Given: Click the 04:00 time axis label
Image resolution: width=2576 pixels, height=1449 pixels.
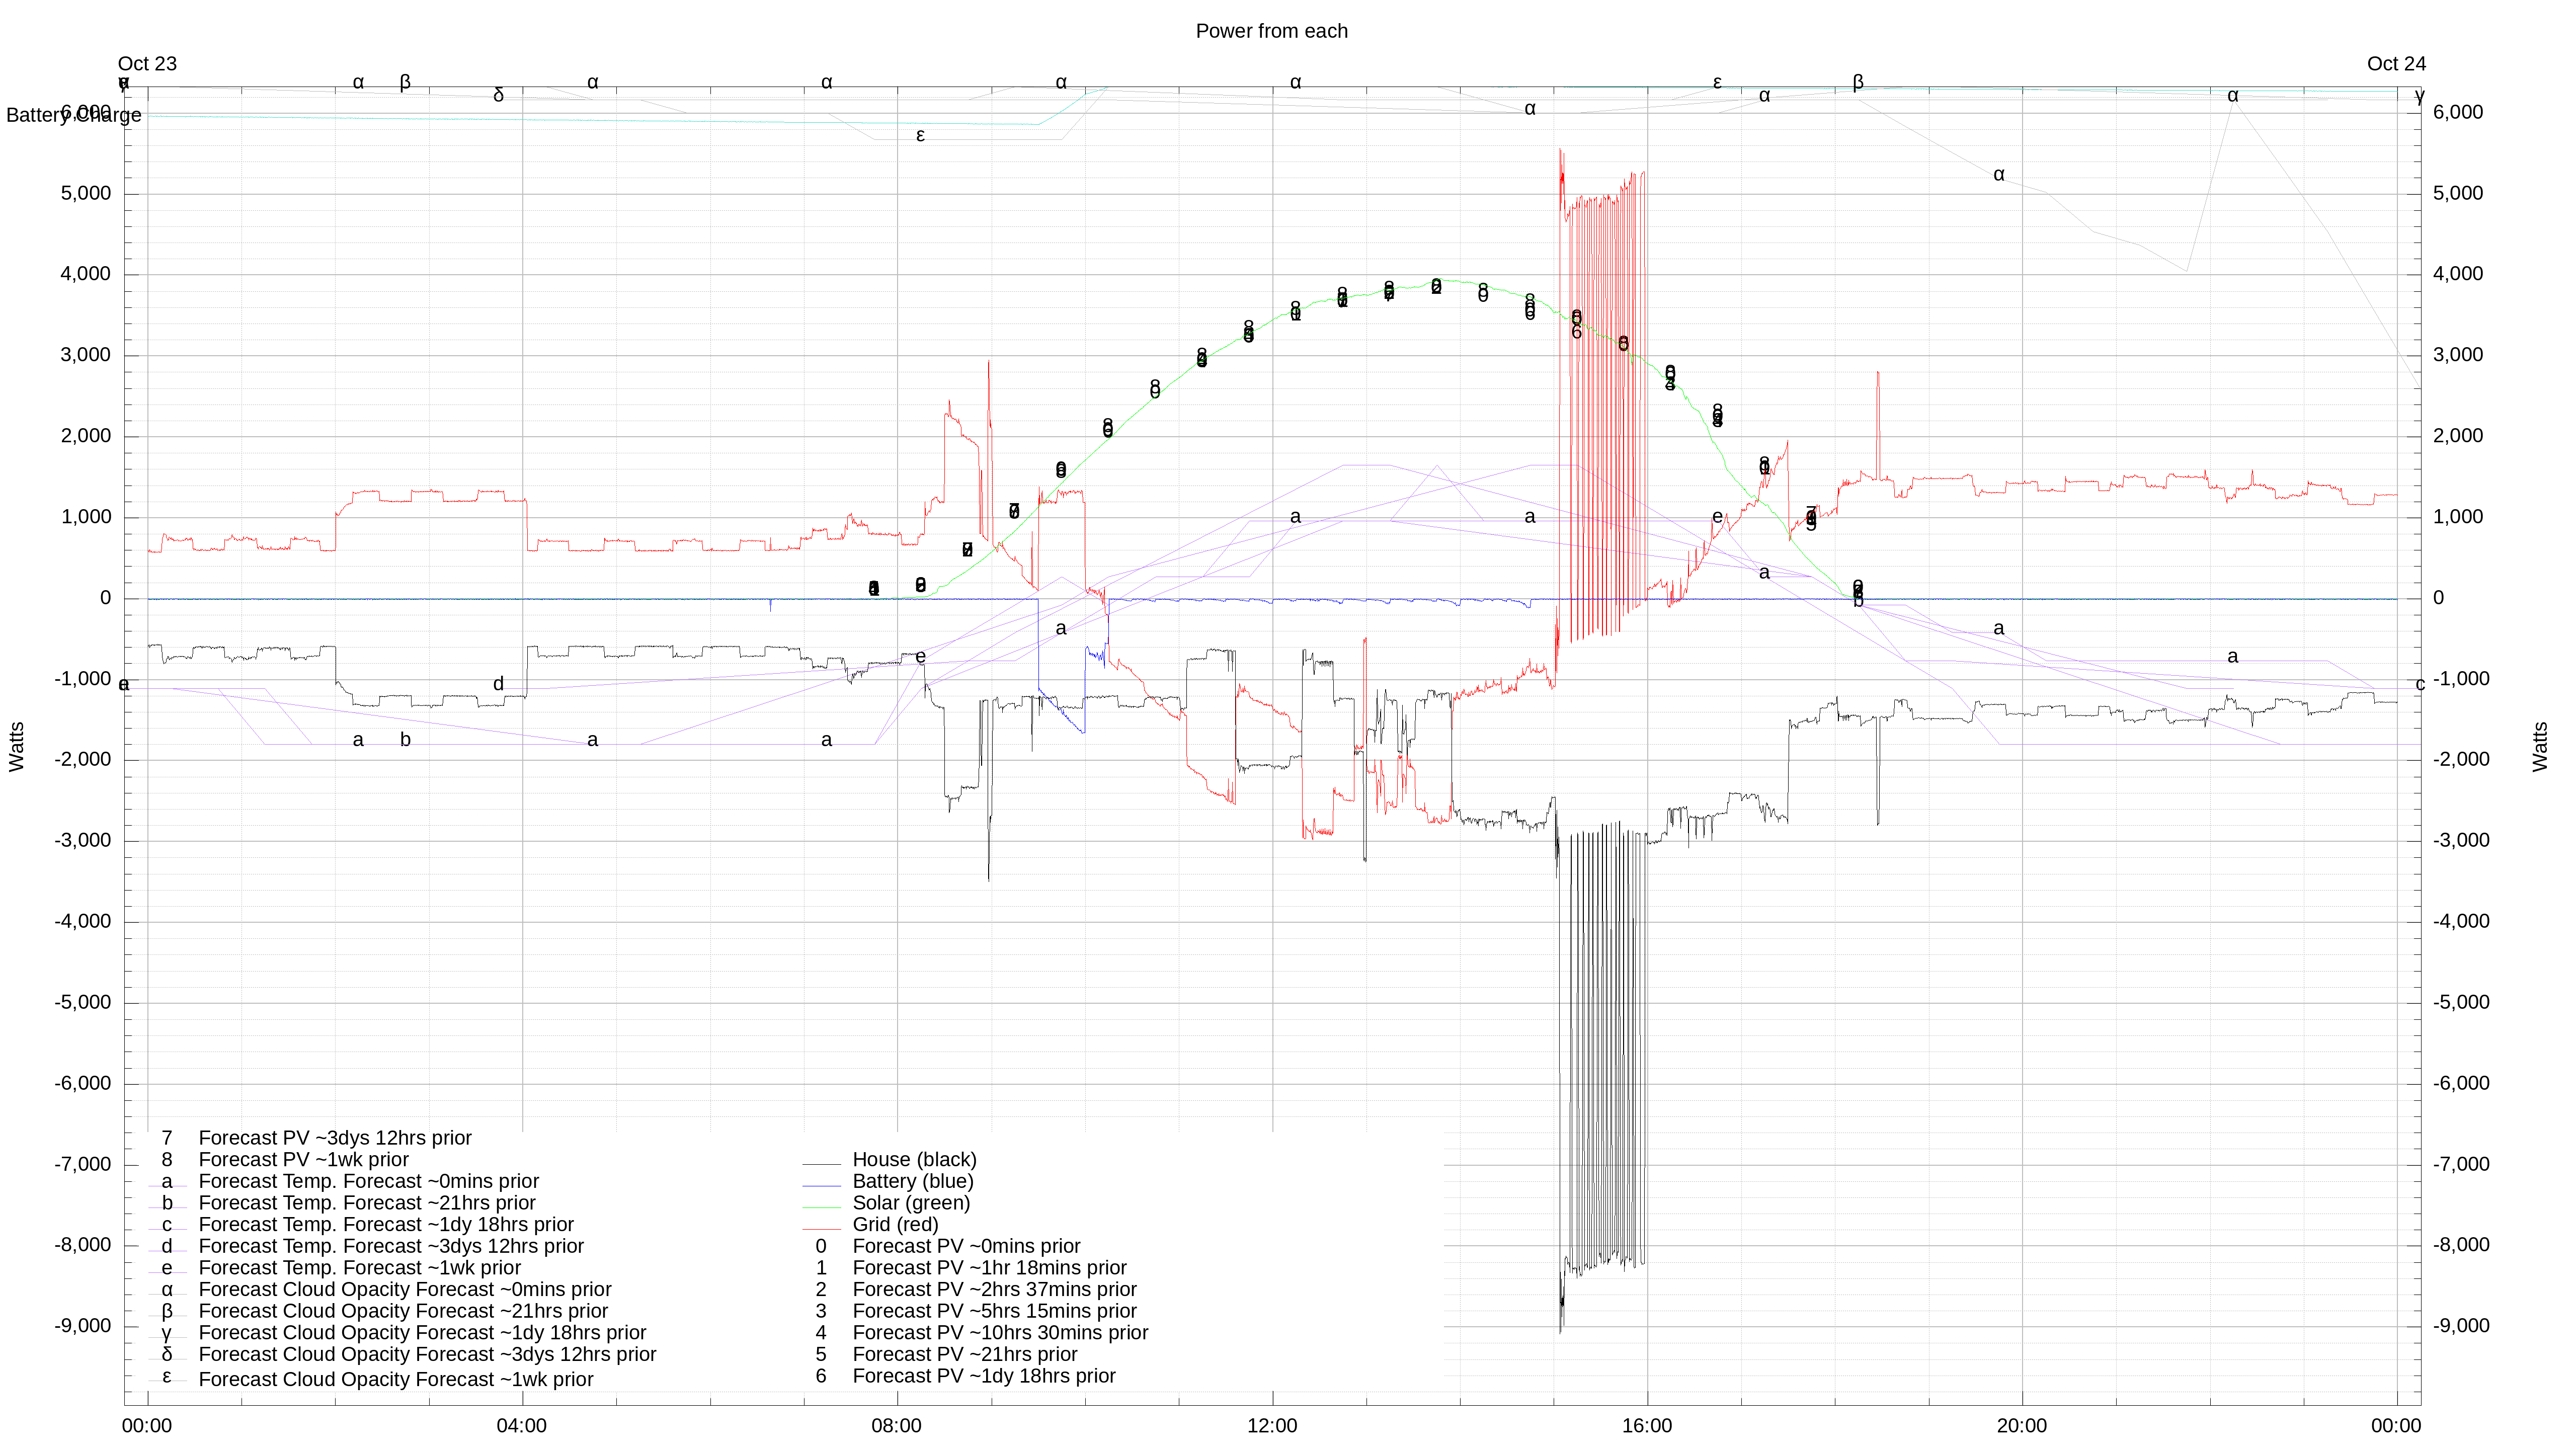Looking at the screenshot, I should pos(522,1426).
